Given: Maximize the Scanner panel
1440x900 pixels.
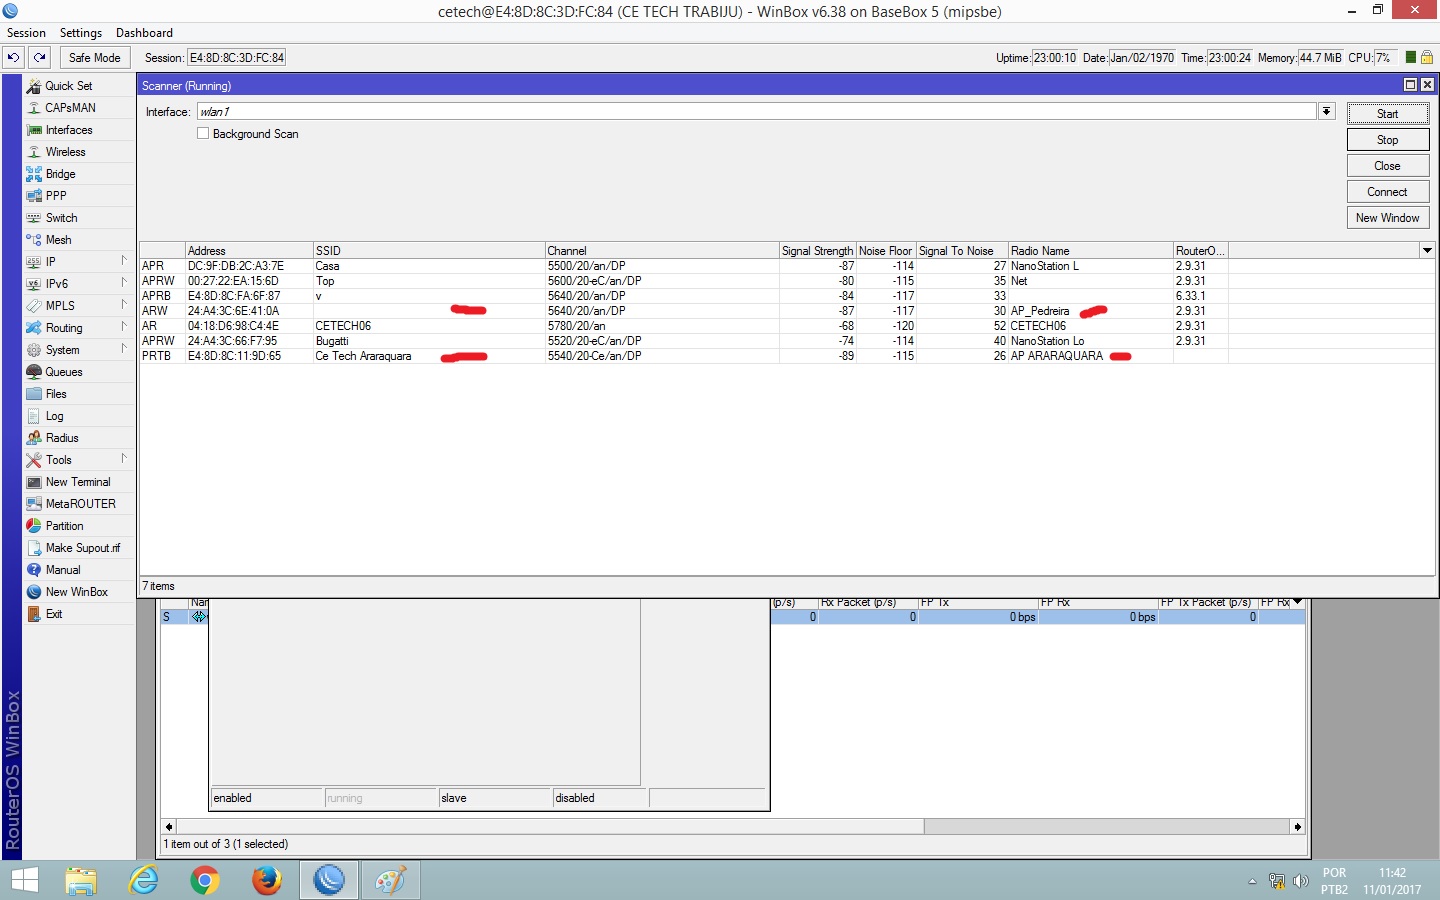Looking at the screenshot, I should pyautogui.click(x=1411, y=85).
